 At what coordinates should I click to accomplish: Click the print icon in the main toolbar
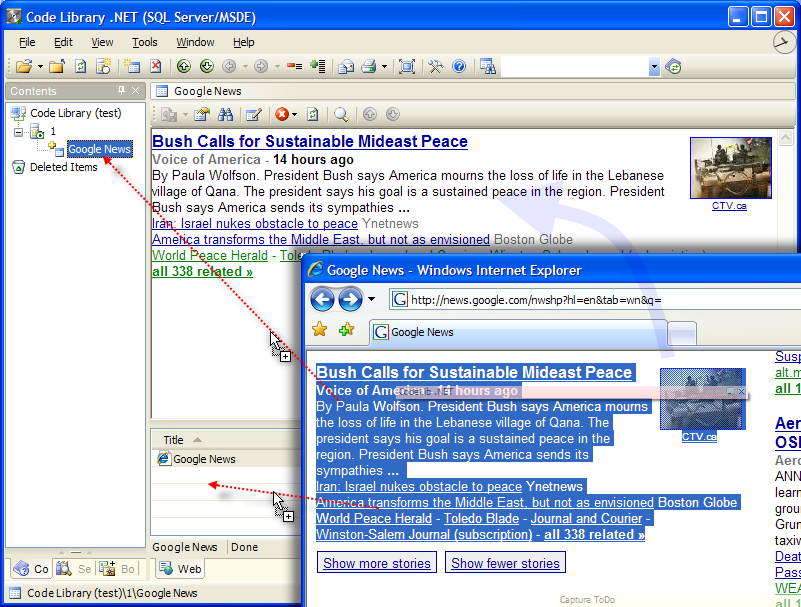tap(369, 66)
